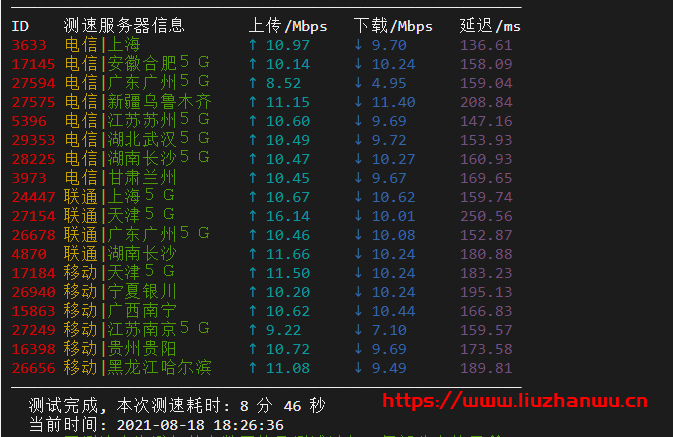The height and width of the screenshot is (437, 673).
Task: Click the 测速服务器信息 column header
Action: tap(124, 26)
